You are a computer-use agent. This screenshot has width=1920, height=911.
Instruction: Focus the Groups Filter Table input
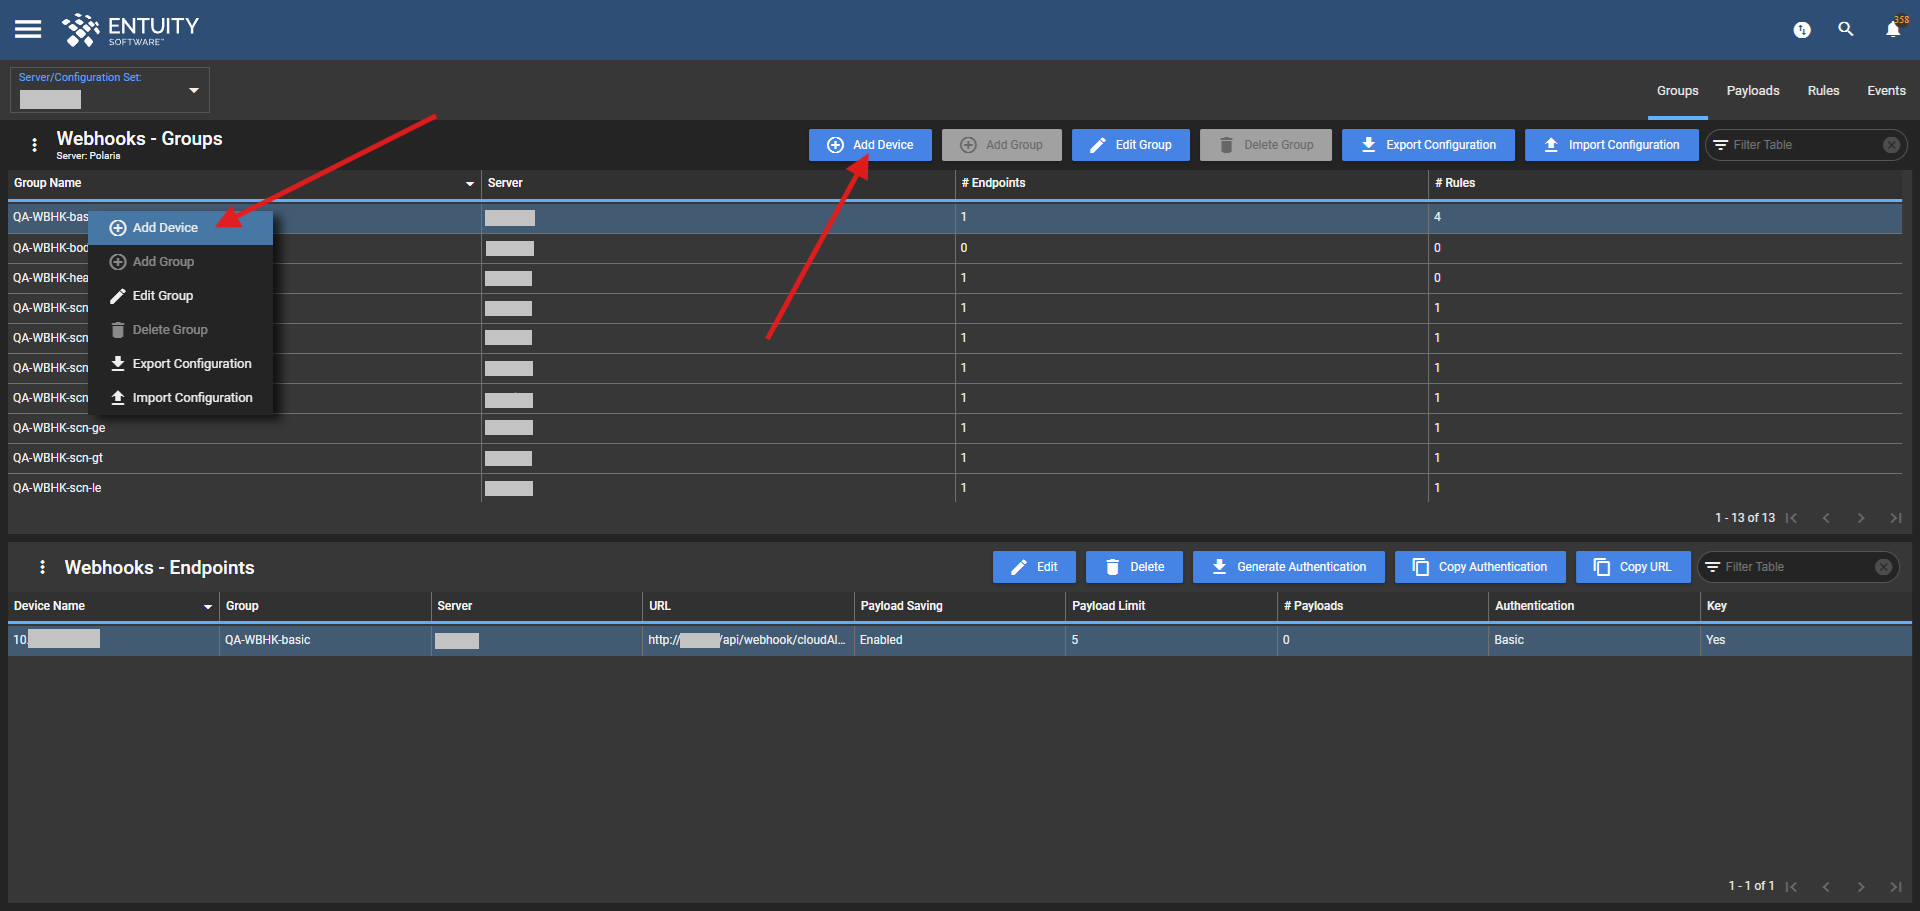[1804, 145]
